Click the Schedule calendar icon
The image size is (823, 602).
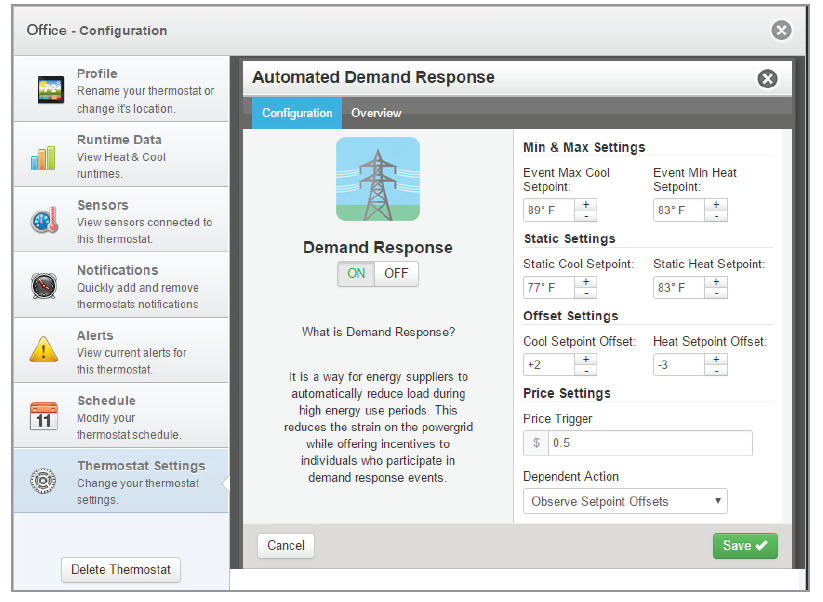[44, 416]
